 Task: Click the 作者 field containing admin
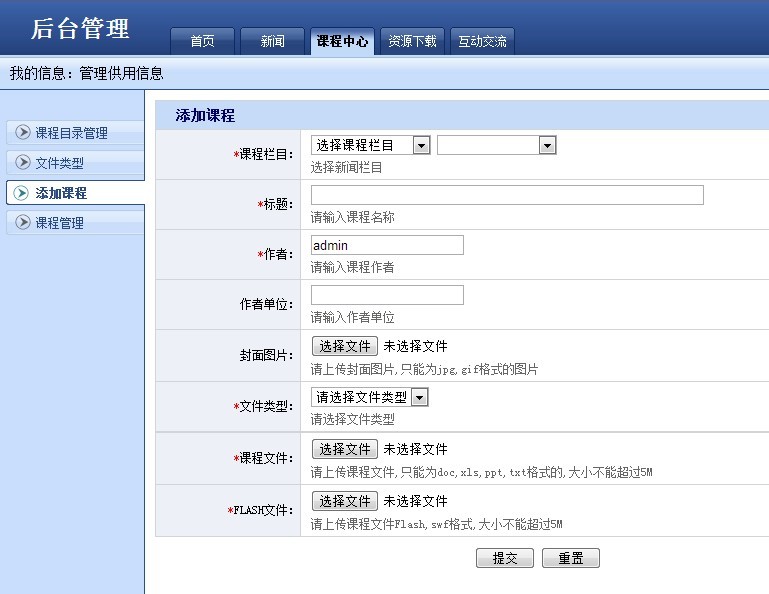(x=387, y=245)
